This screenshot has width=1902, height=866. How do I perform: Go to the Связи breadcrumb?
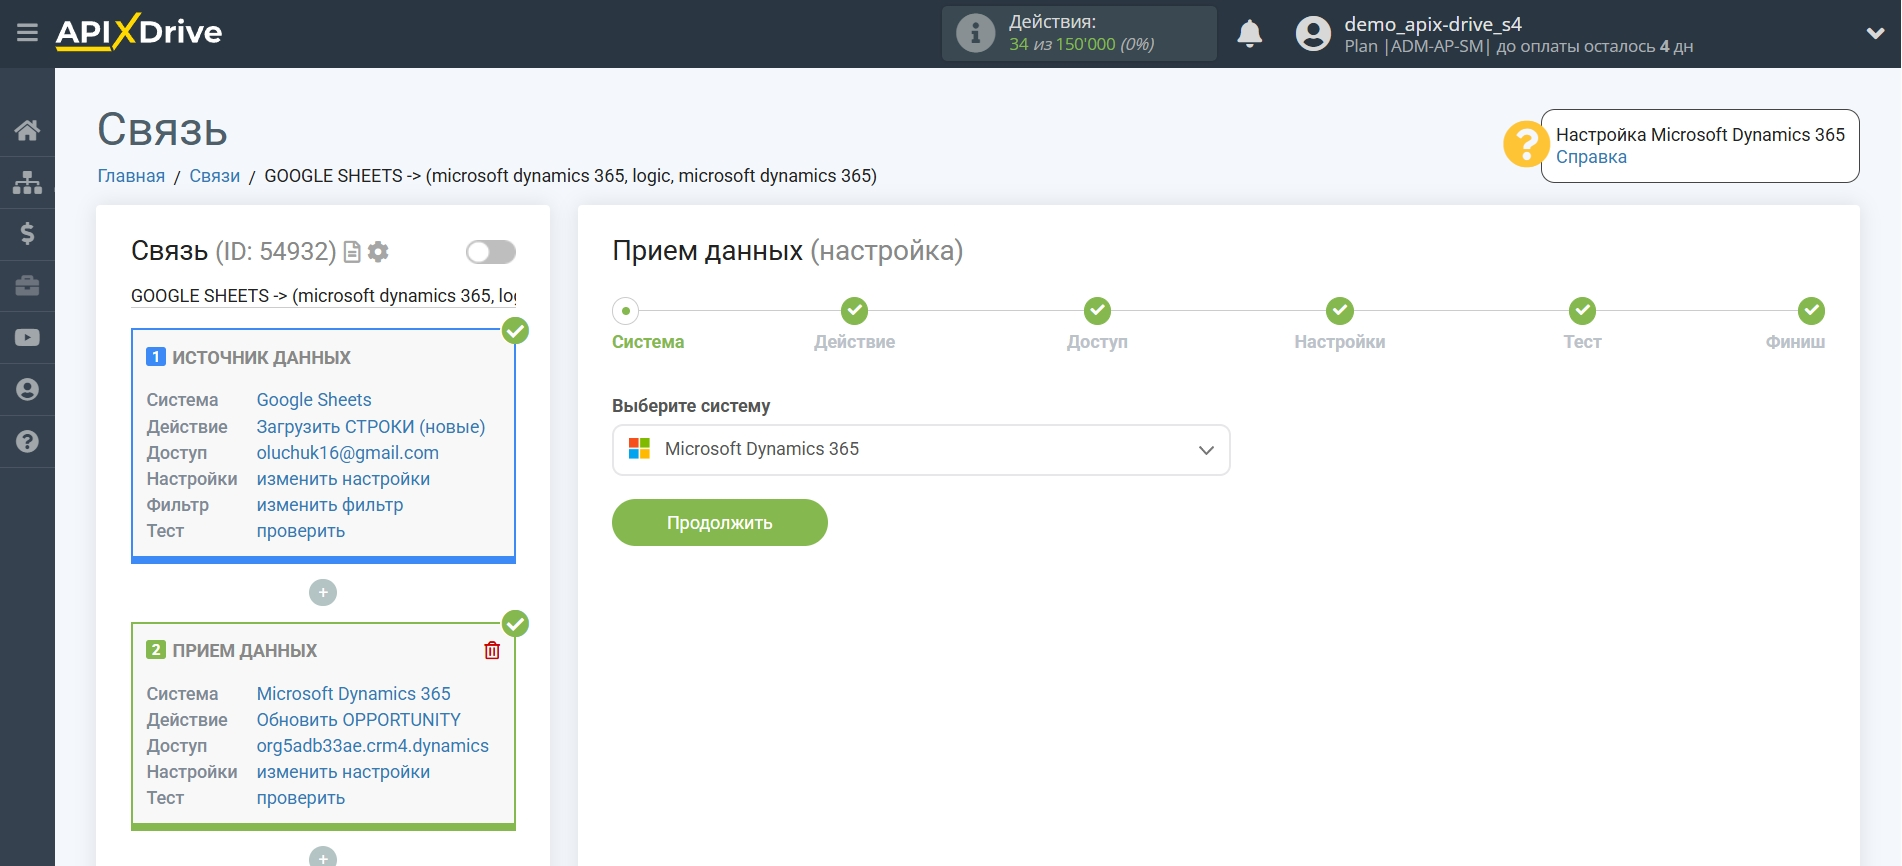tap(215, 176)
